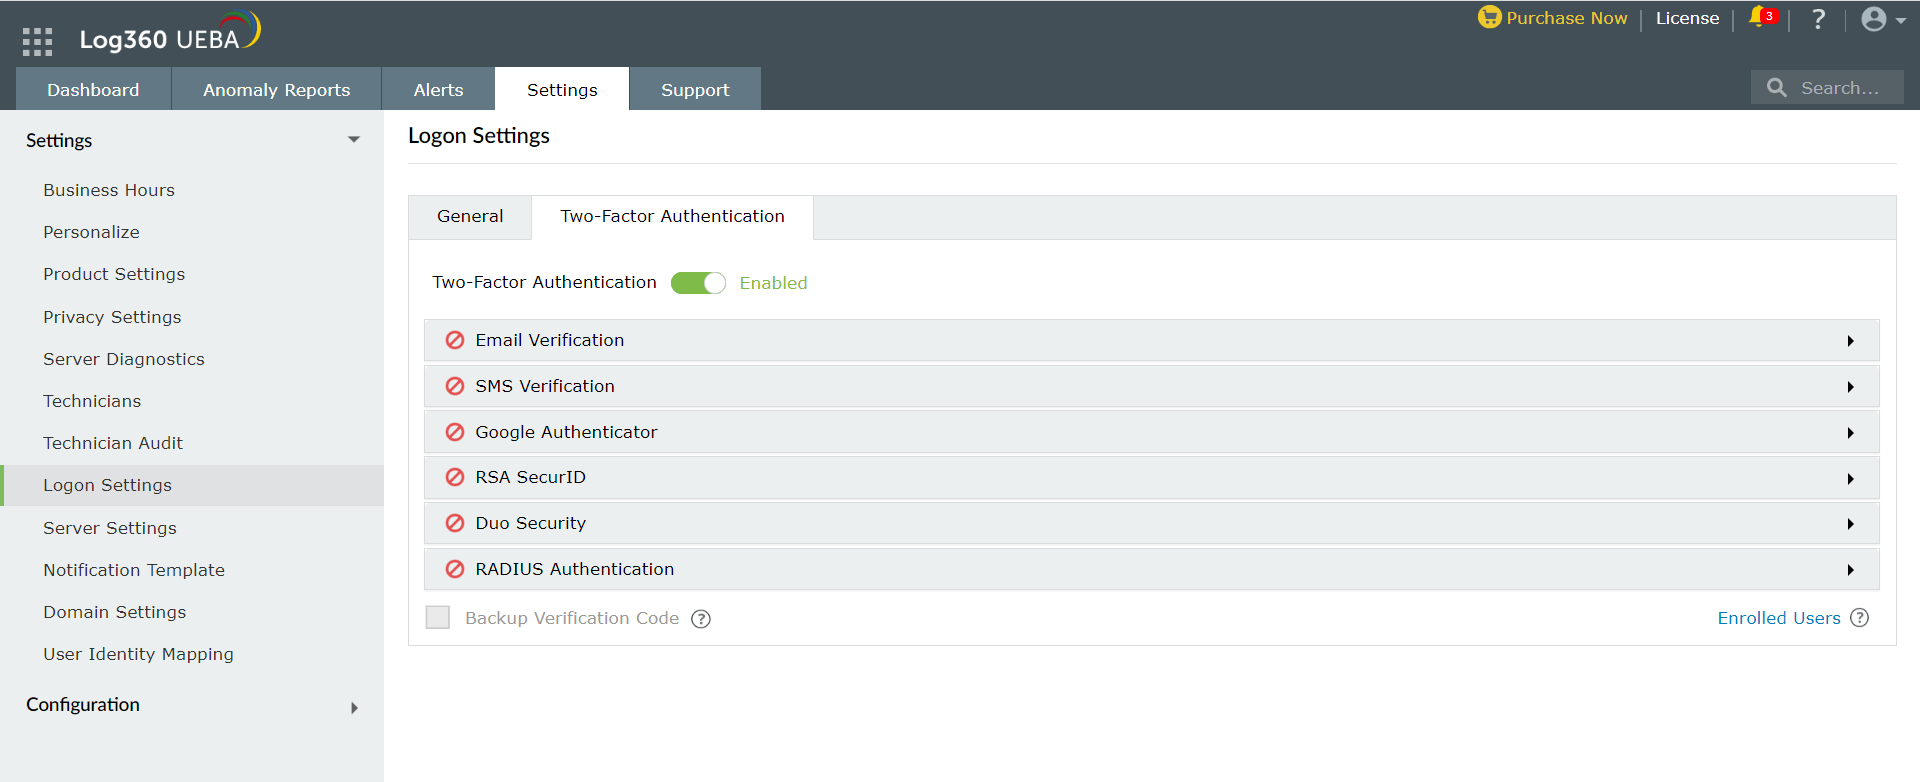Click the Purchase Now cart icon
The image size is (1920, 782).
point(1489,18)
